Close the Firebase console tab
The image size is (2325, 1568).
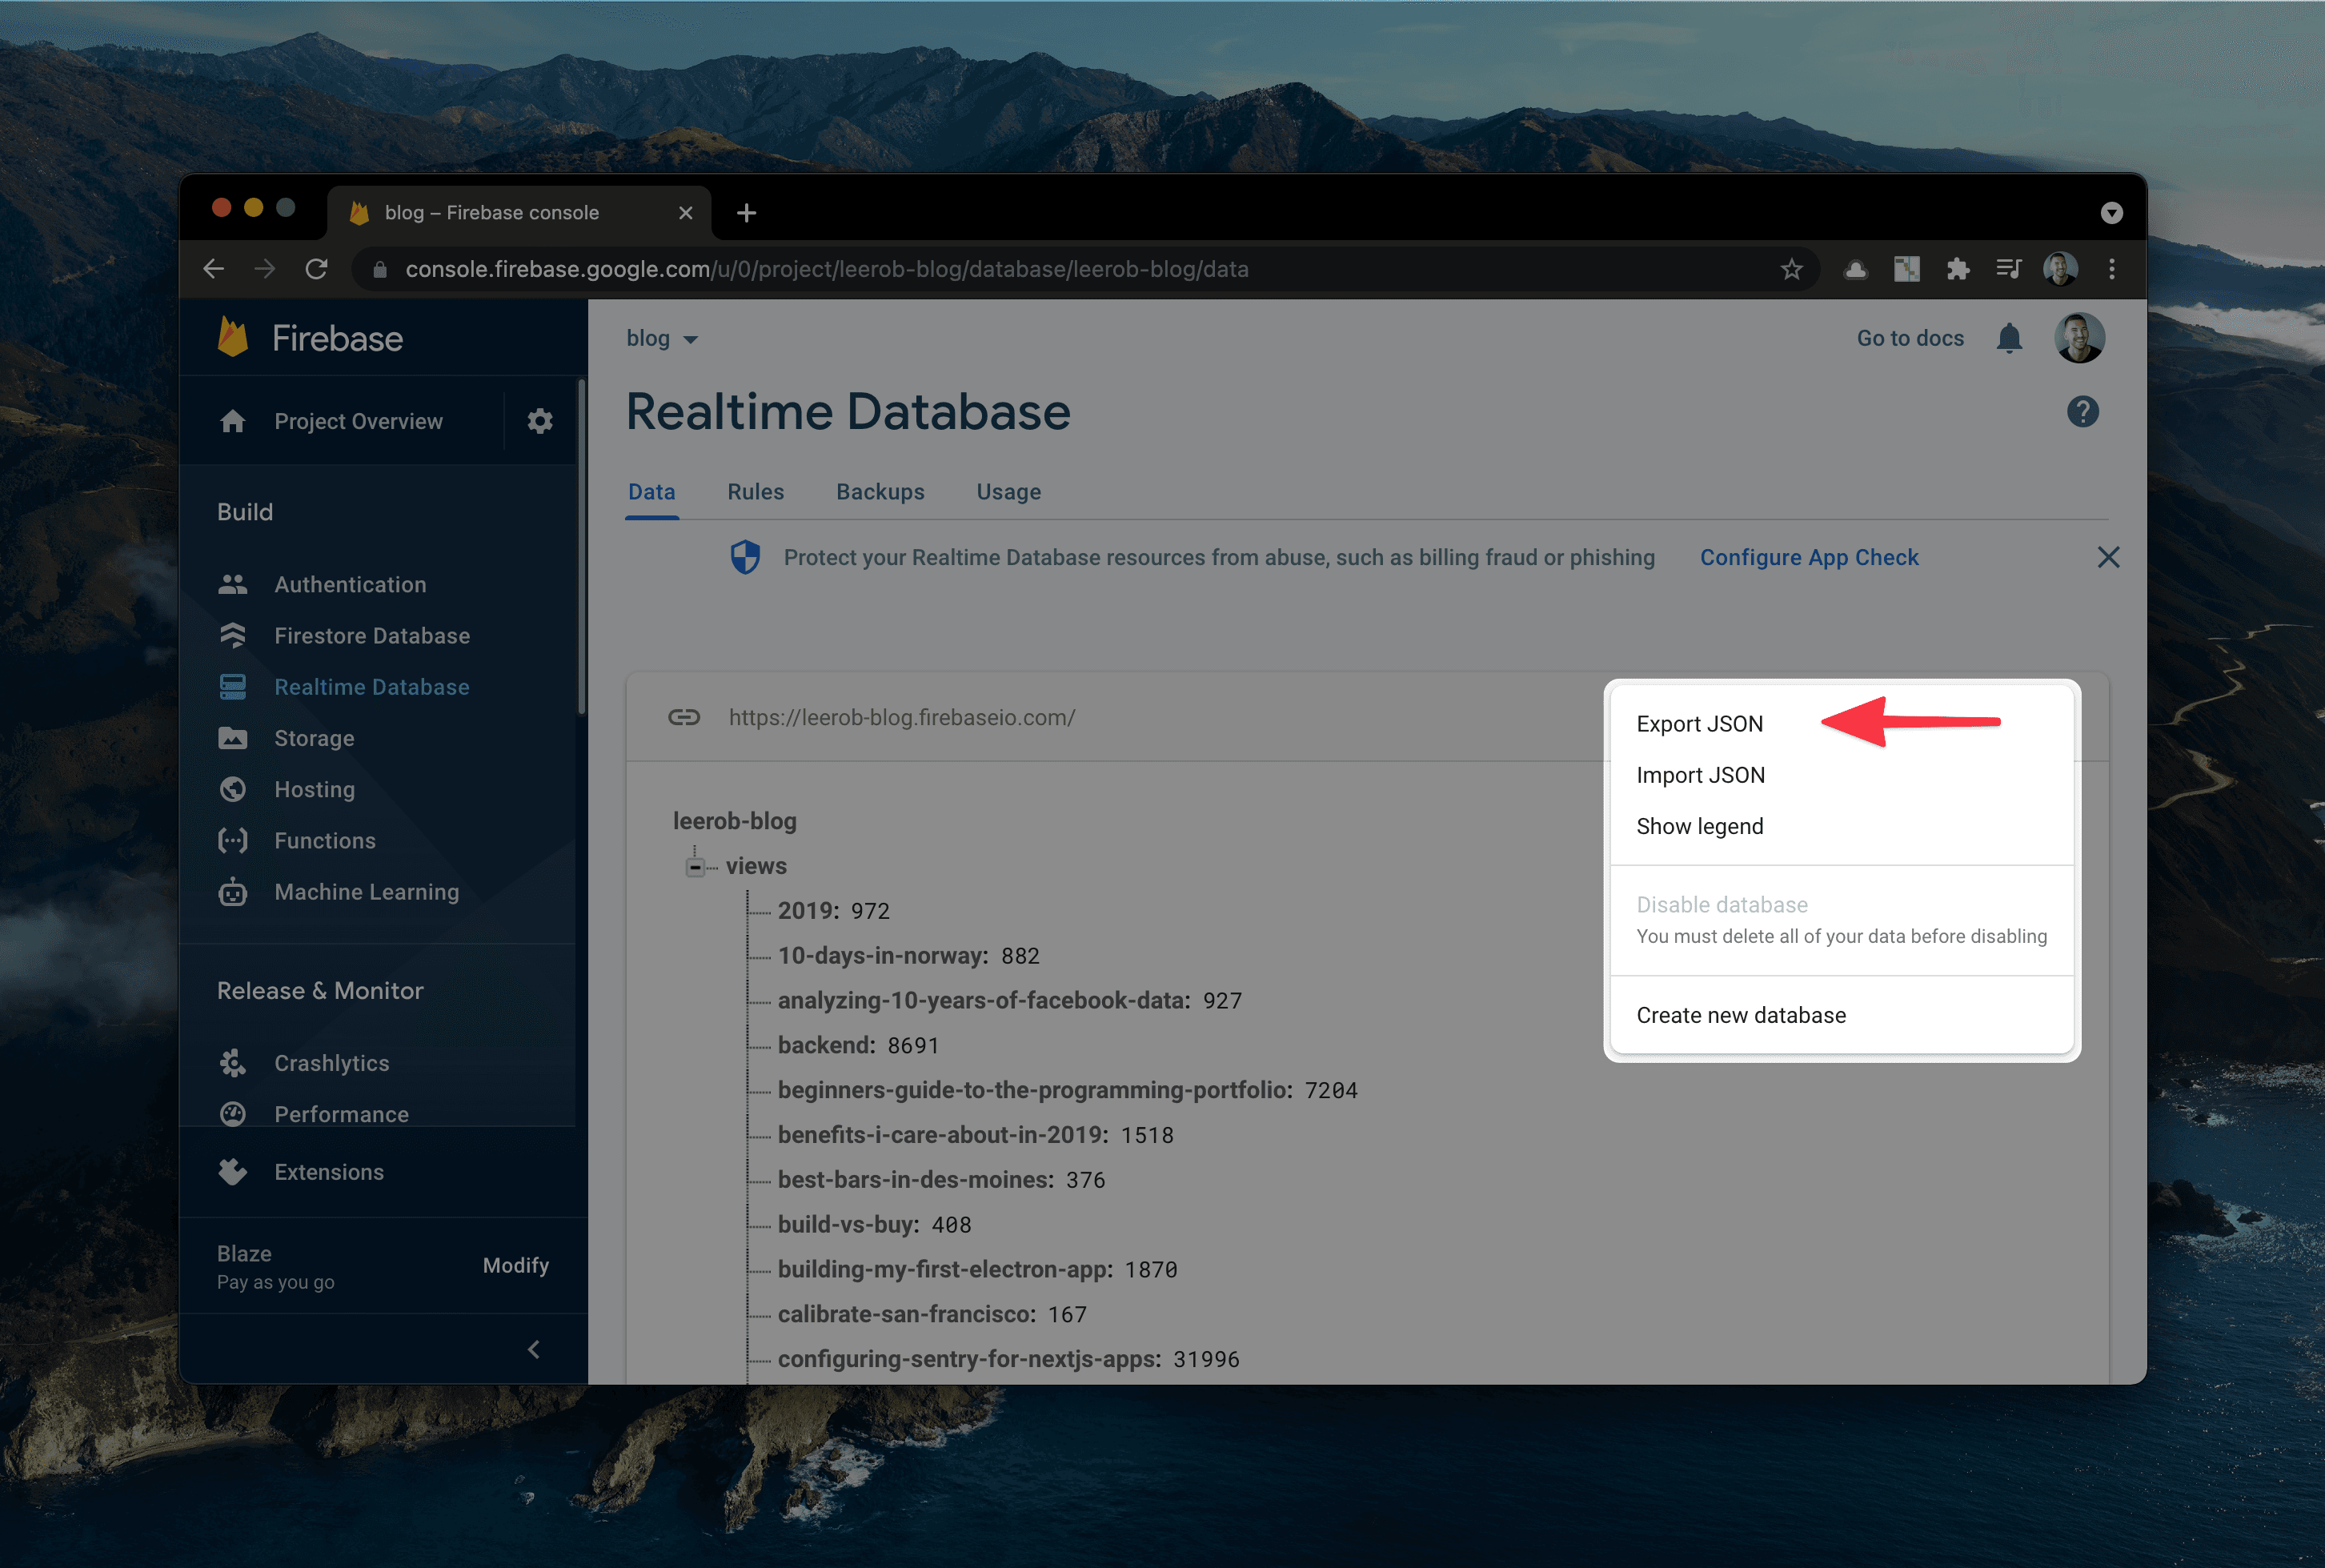point(685,213)
